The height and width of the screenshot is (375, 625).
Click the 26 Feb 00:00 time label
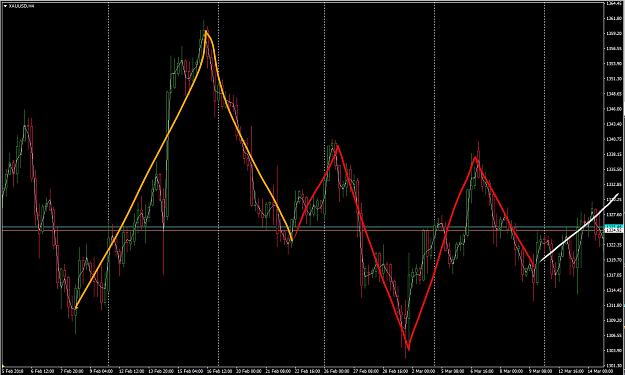point(336,371)
